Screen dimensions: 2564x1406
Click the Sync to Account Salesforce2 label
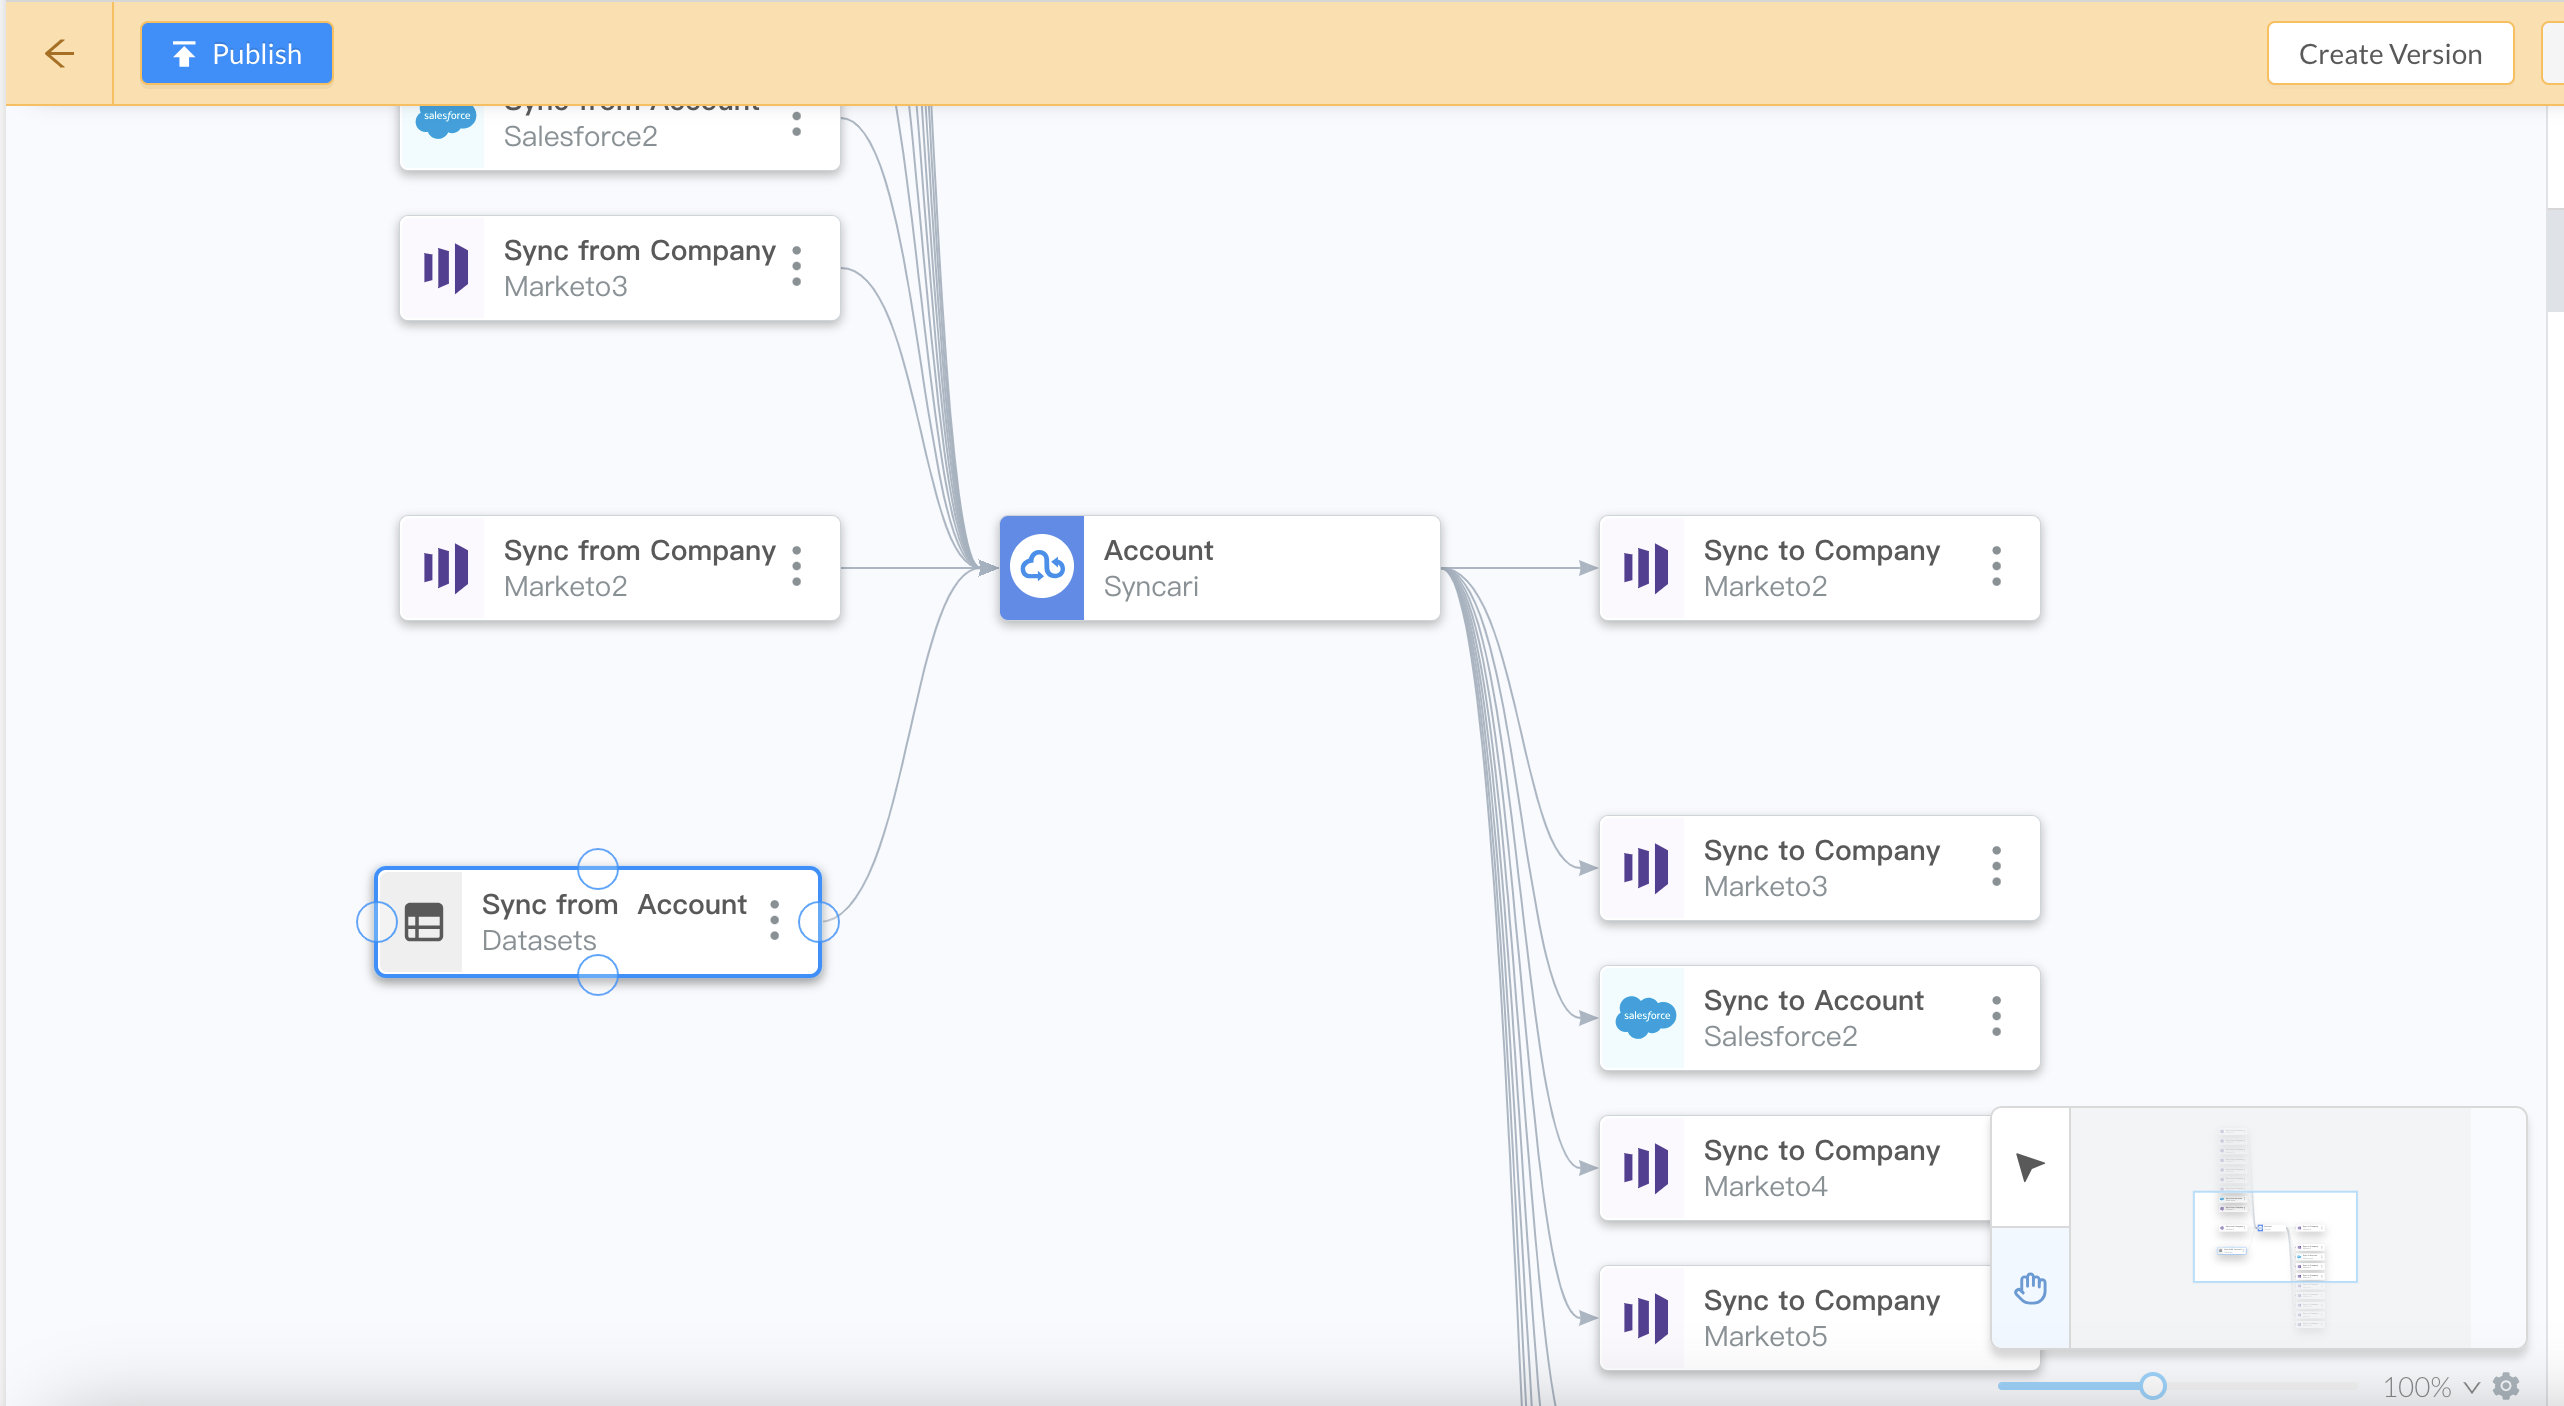tap(1813, 1000)
